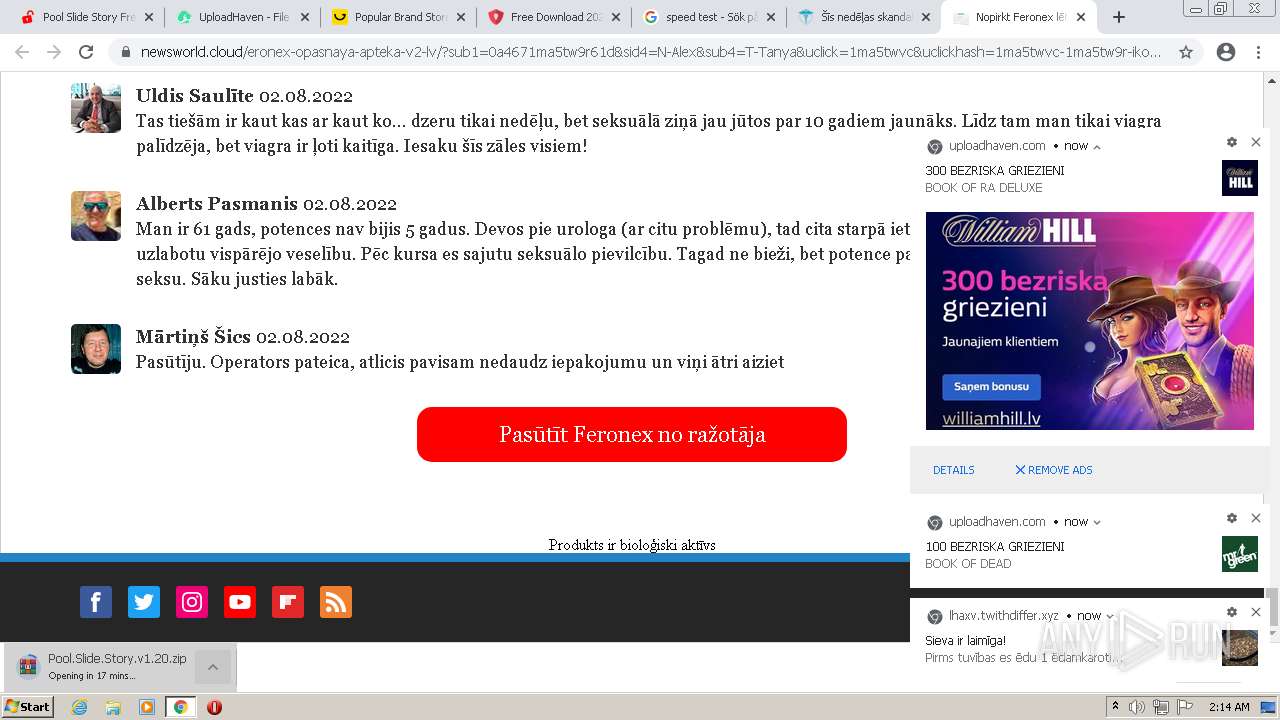Viewport: 1280px width, 720px height.
Task: Click the browser Back arrow
Action: [22, 52]
